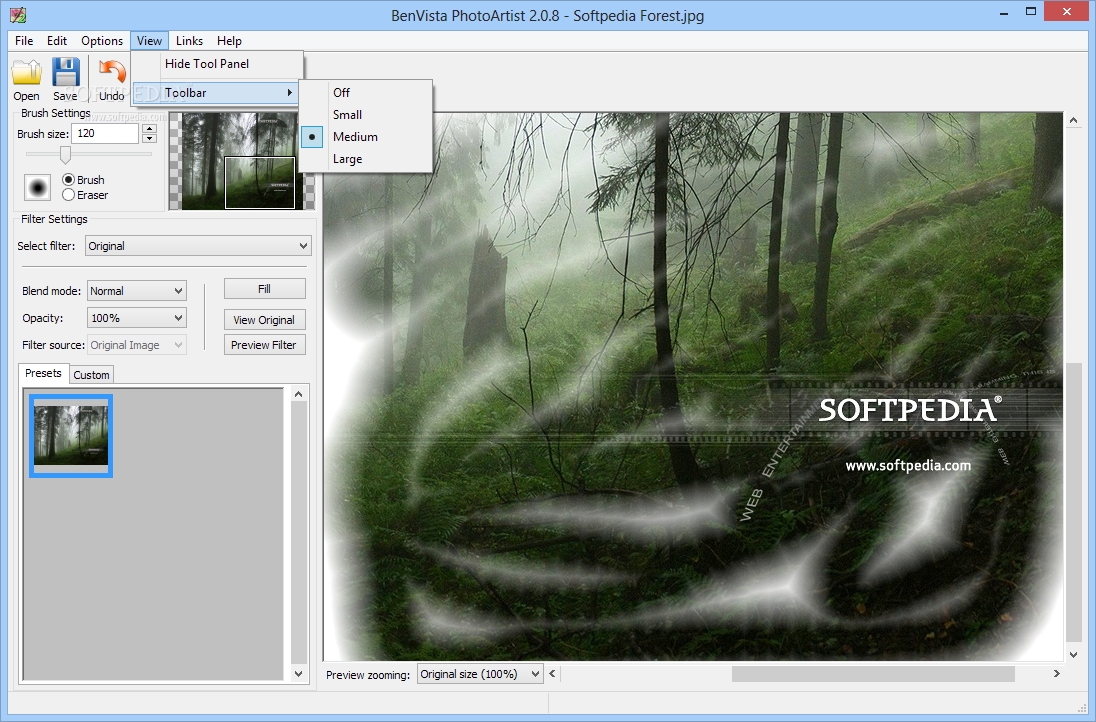Image resolution: width=1096 pixels, height=722 pixels.
Task: Open the Preview zooming dropdown
Action: 480,674
